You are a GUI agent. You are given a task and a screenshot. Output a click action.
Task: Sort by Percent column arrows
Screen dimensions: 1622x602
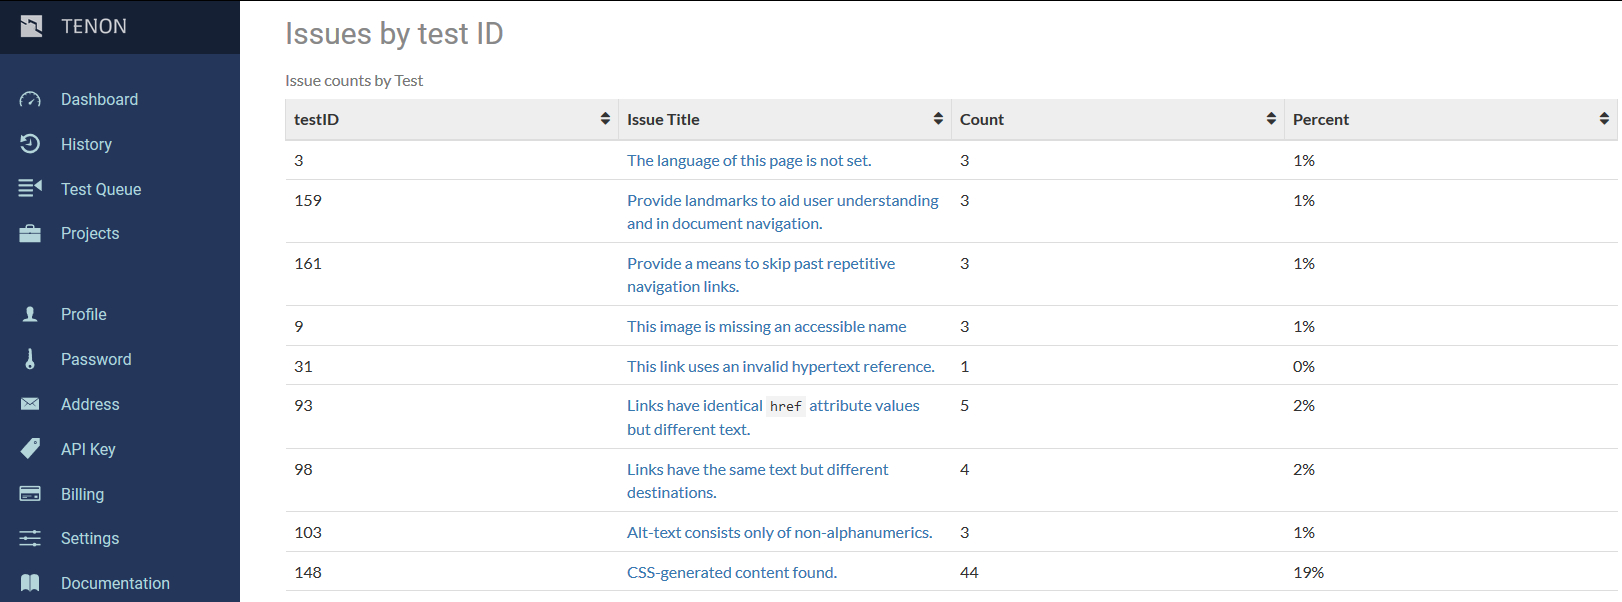pos(1604,119)
